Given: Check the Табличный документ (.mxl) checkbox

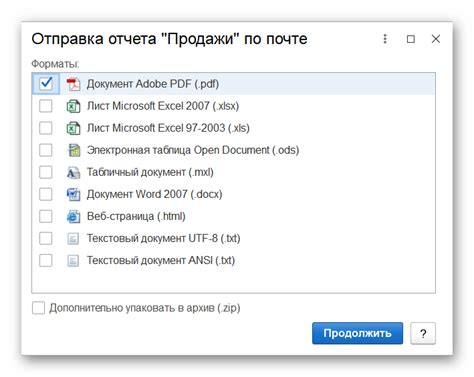Looking at the screenshot, I should pos(46,172).
